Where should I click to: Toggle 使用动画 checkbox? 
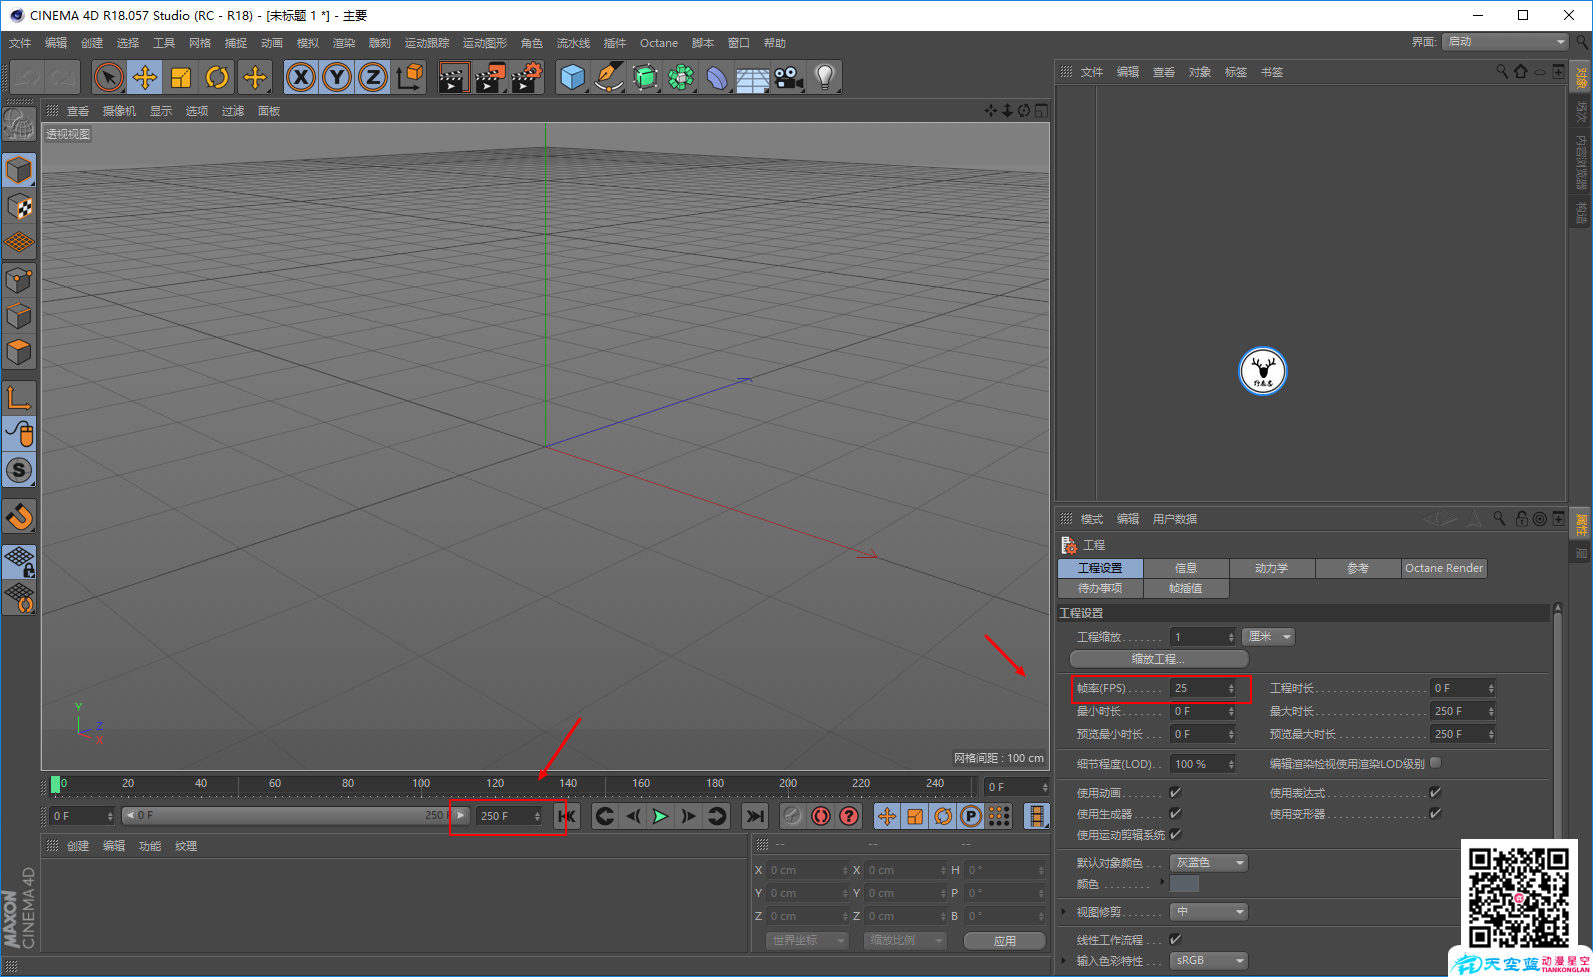point(1175,792)
